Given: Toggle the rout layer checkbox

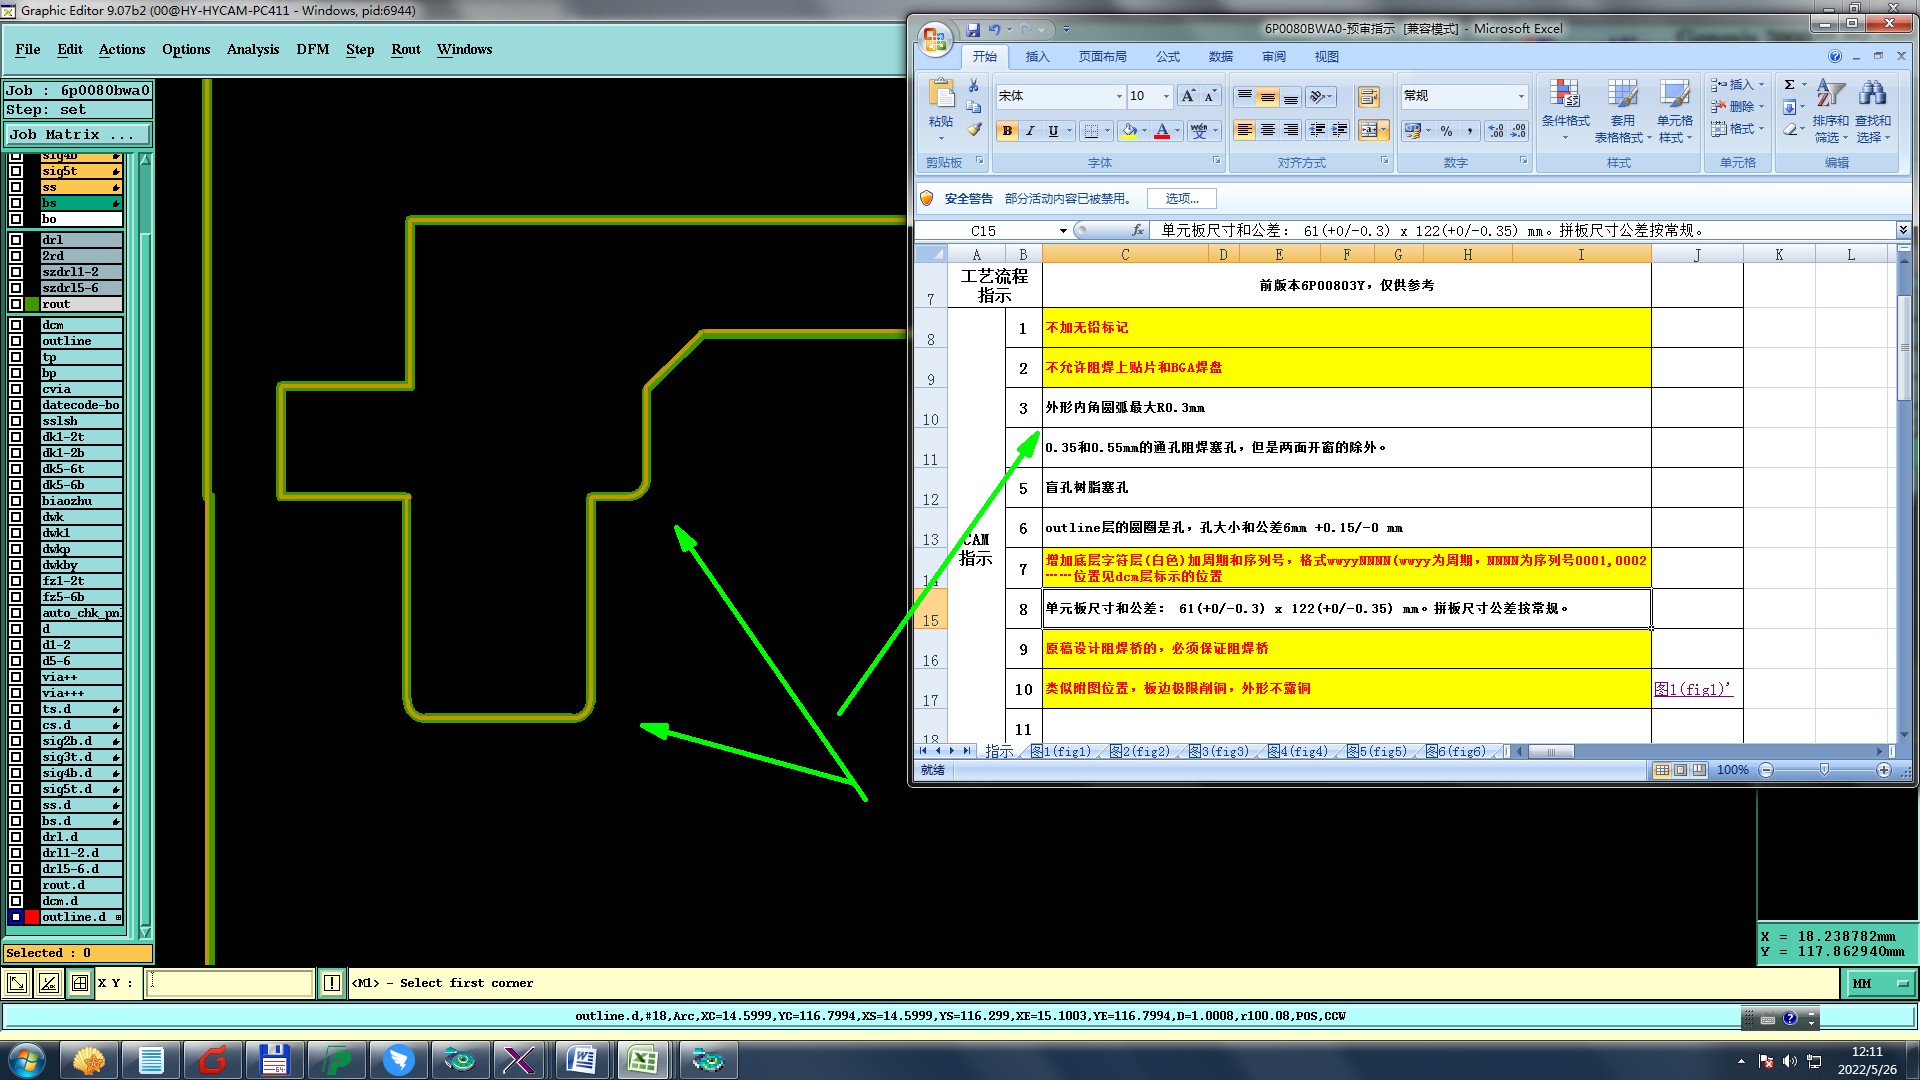Looking at the screenshot, I should 16,304.
